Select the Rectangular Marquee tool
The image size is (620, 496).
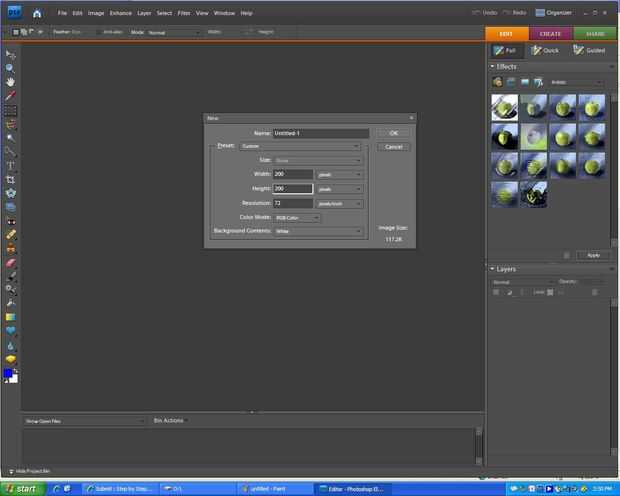(x=11, y=110)
